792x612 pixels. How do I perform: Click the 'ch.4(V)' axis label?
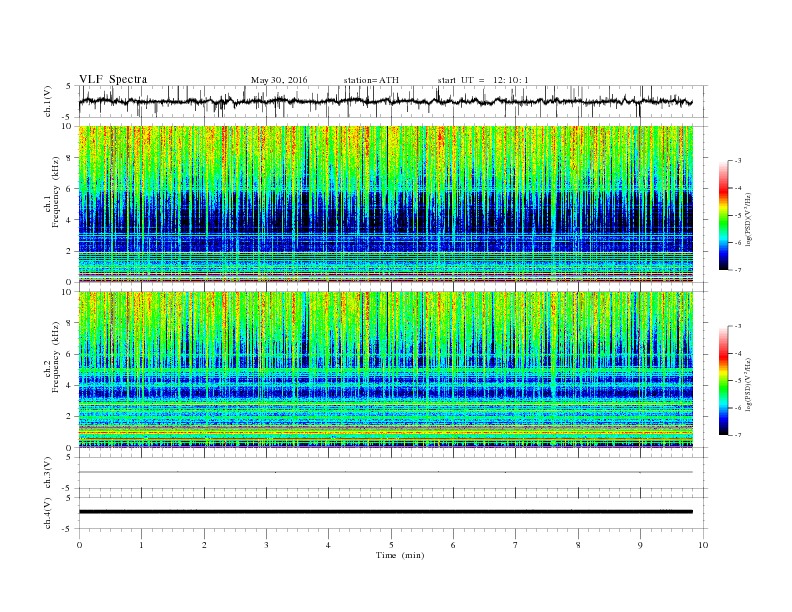(48, 513)
